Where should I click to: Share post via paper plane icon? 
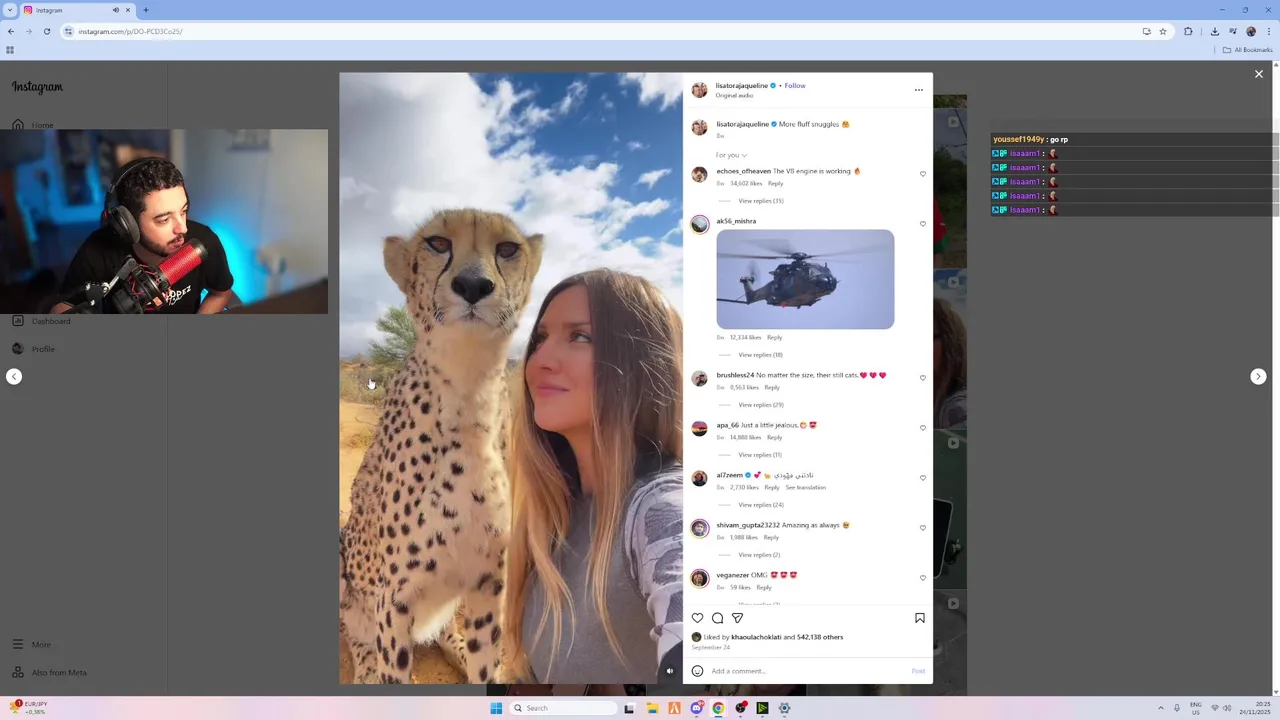[x=737, y=618]
